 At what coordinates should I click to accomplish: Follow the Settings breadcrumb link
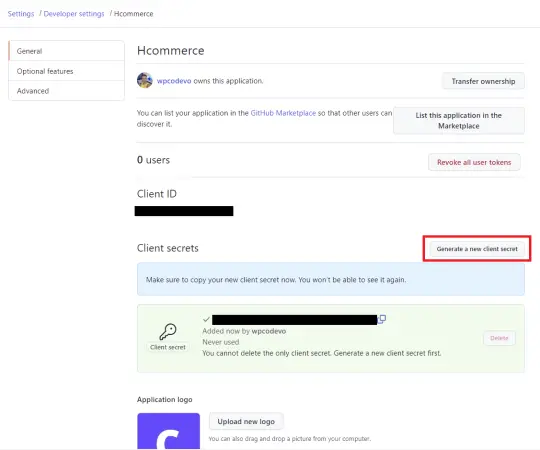[x=21, y=14]
